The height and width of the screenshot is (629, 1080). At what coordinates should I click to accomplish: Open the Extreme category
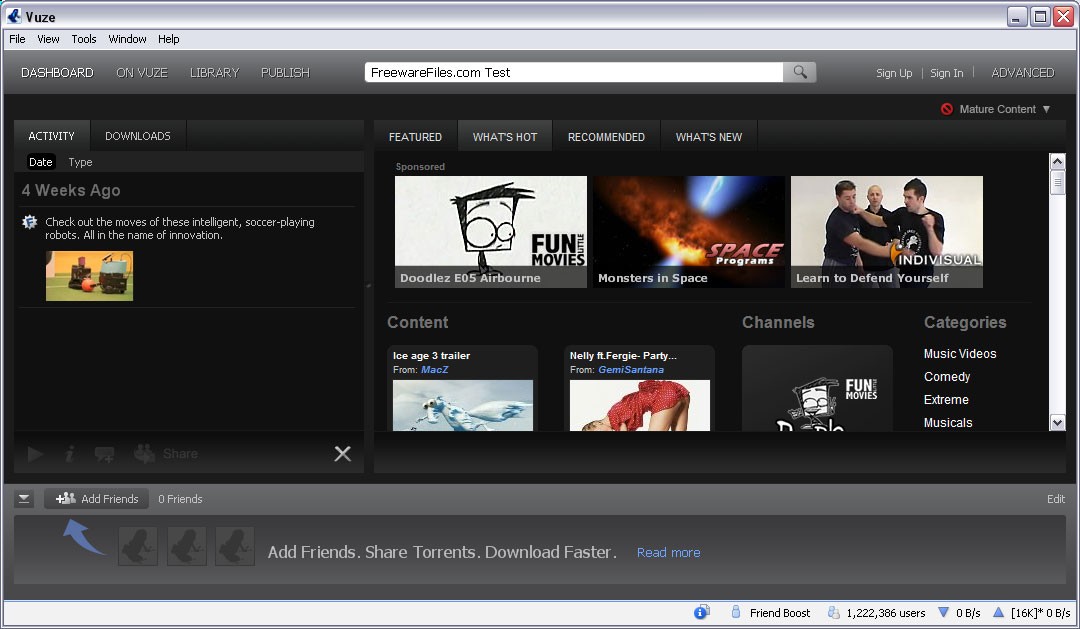(946, 400)
